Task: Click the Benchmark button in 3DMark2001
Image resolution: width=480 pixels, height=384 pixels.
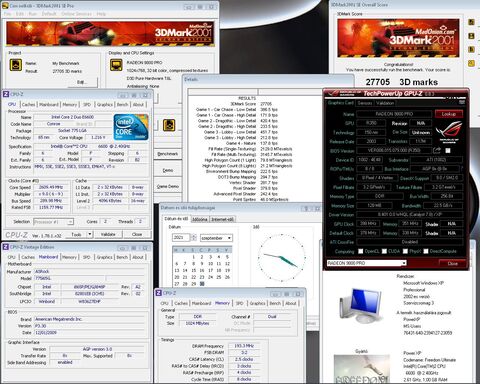Action: point(168,154)
